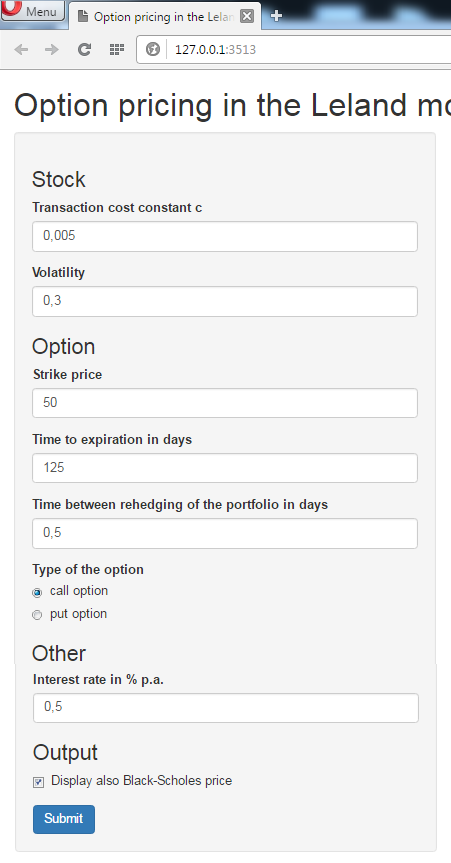Select the put option radio button

point(37,615)
